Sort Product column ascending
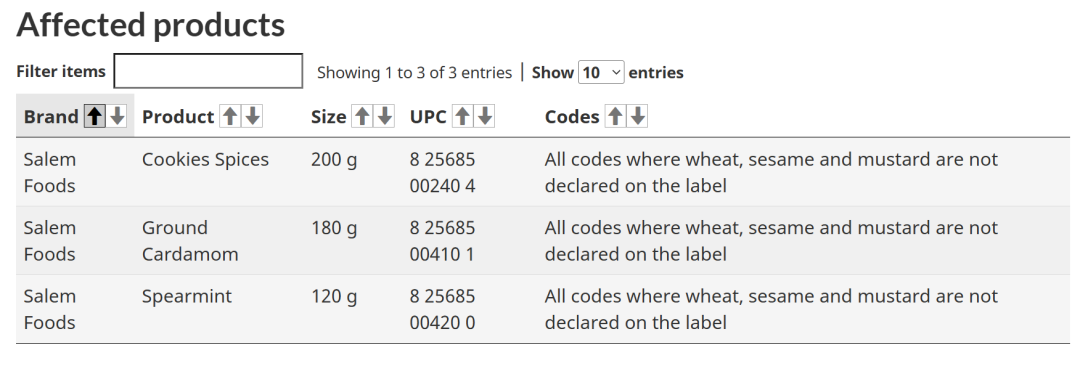This screenshot has height=366, width=1080. tap(230, 116)
